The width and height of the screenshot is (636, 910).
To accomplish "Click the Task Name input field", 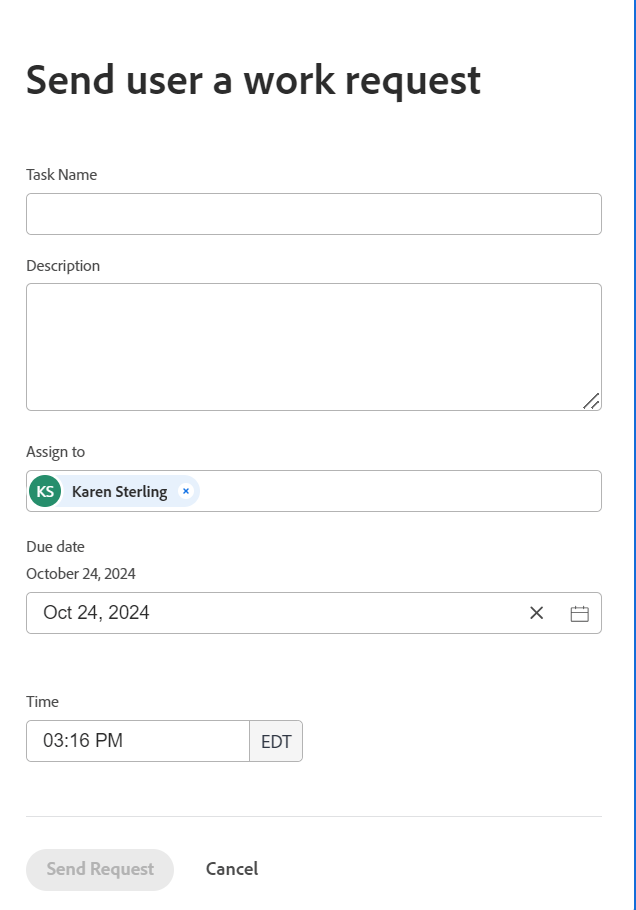I will pos(313,214).
